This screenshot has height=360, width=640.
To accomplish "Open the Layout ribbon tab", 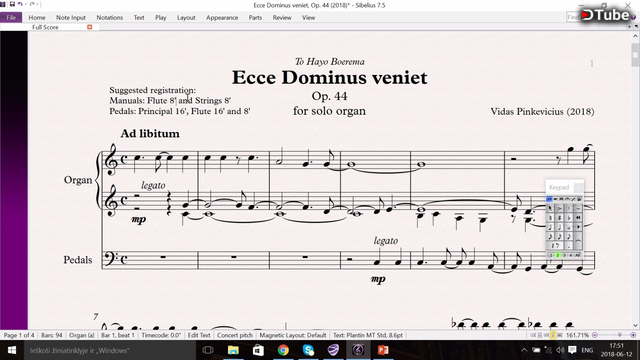I will (x=186, y=18).
